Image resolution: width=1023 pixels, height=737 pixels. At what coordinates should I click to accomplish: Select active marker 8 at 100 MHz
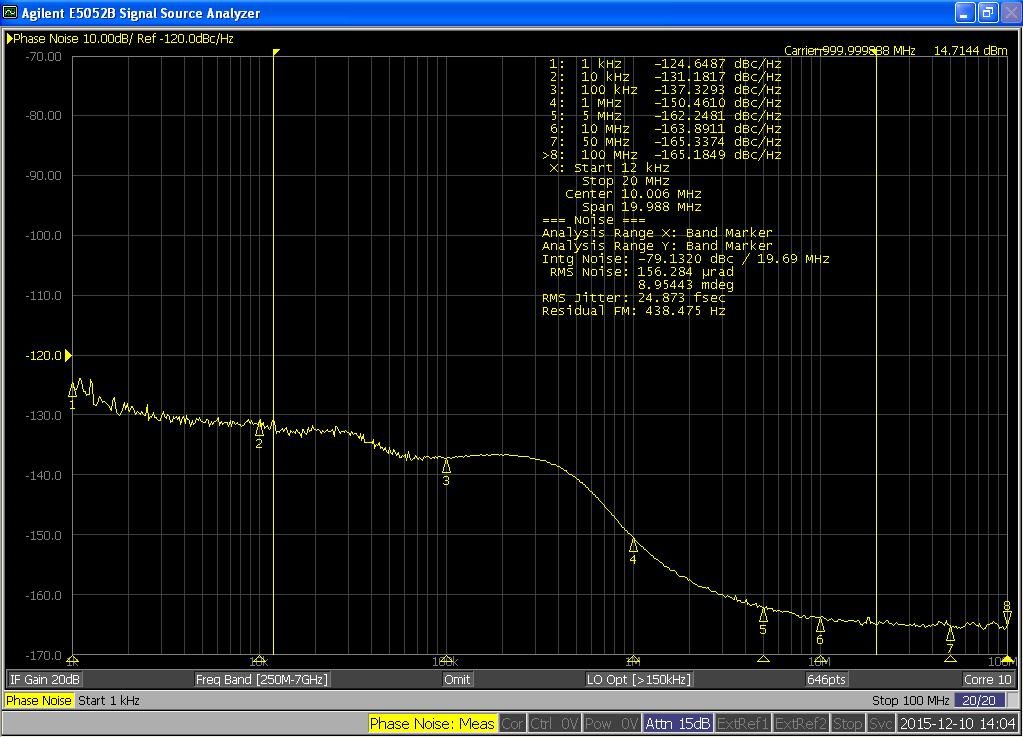pyautogui.click(x=1007, y=618)
